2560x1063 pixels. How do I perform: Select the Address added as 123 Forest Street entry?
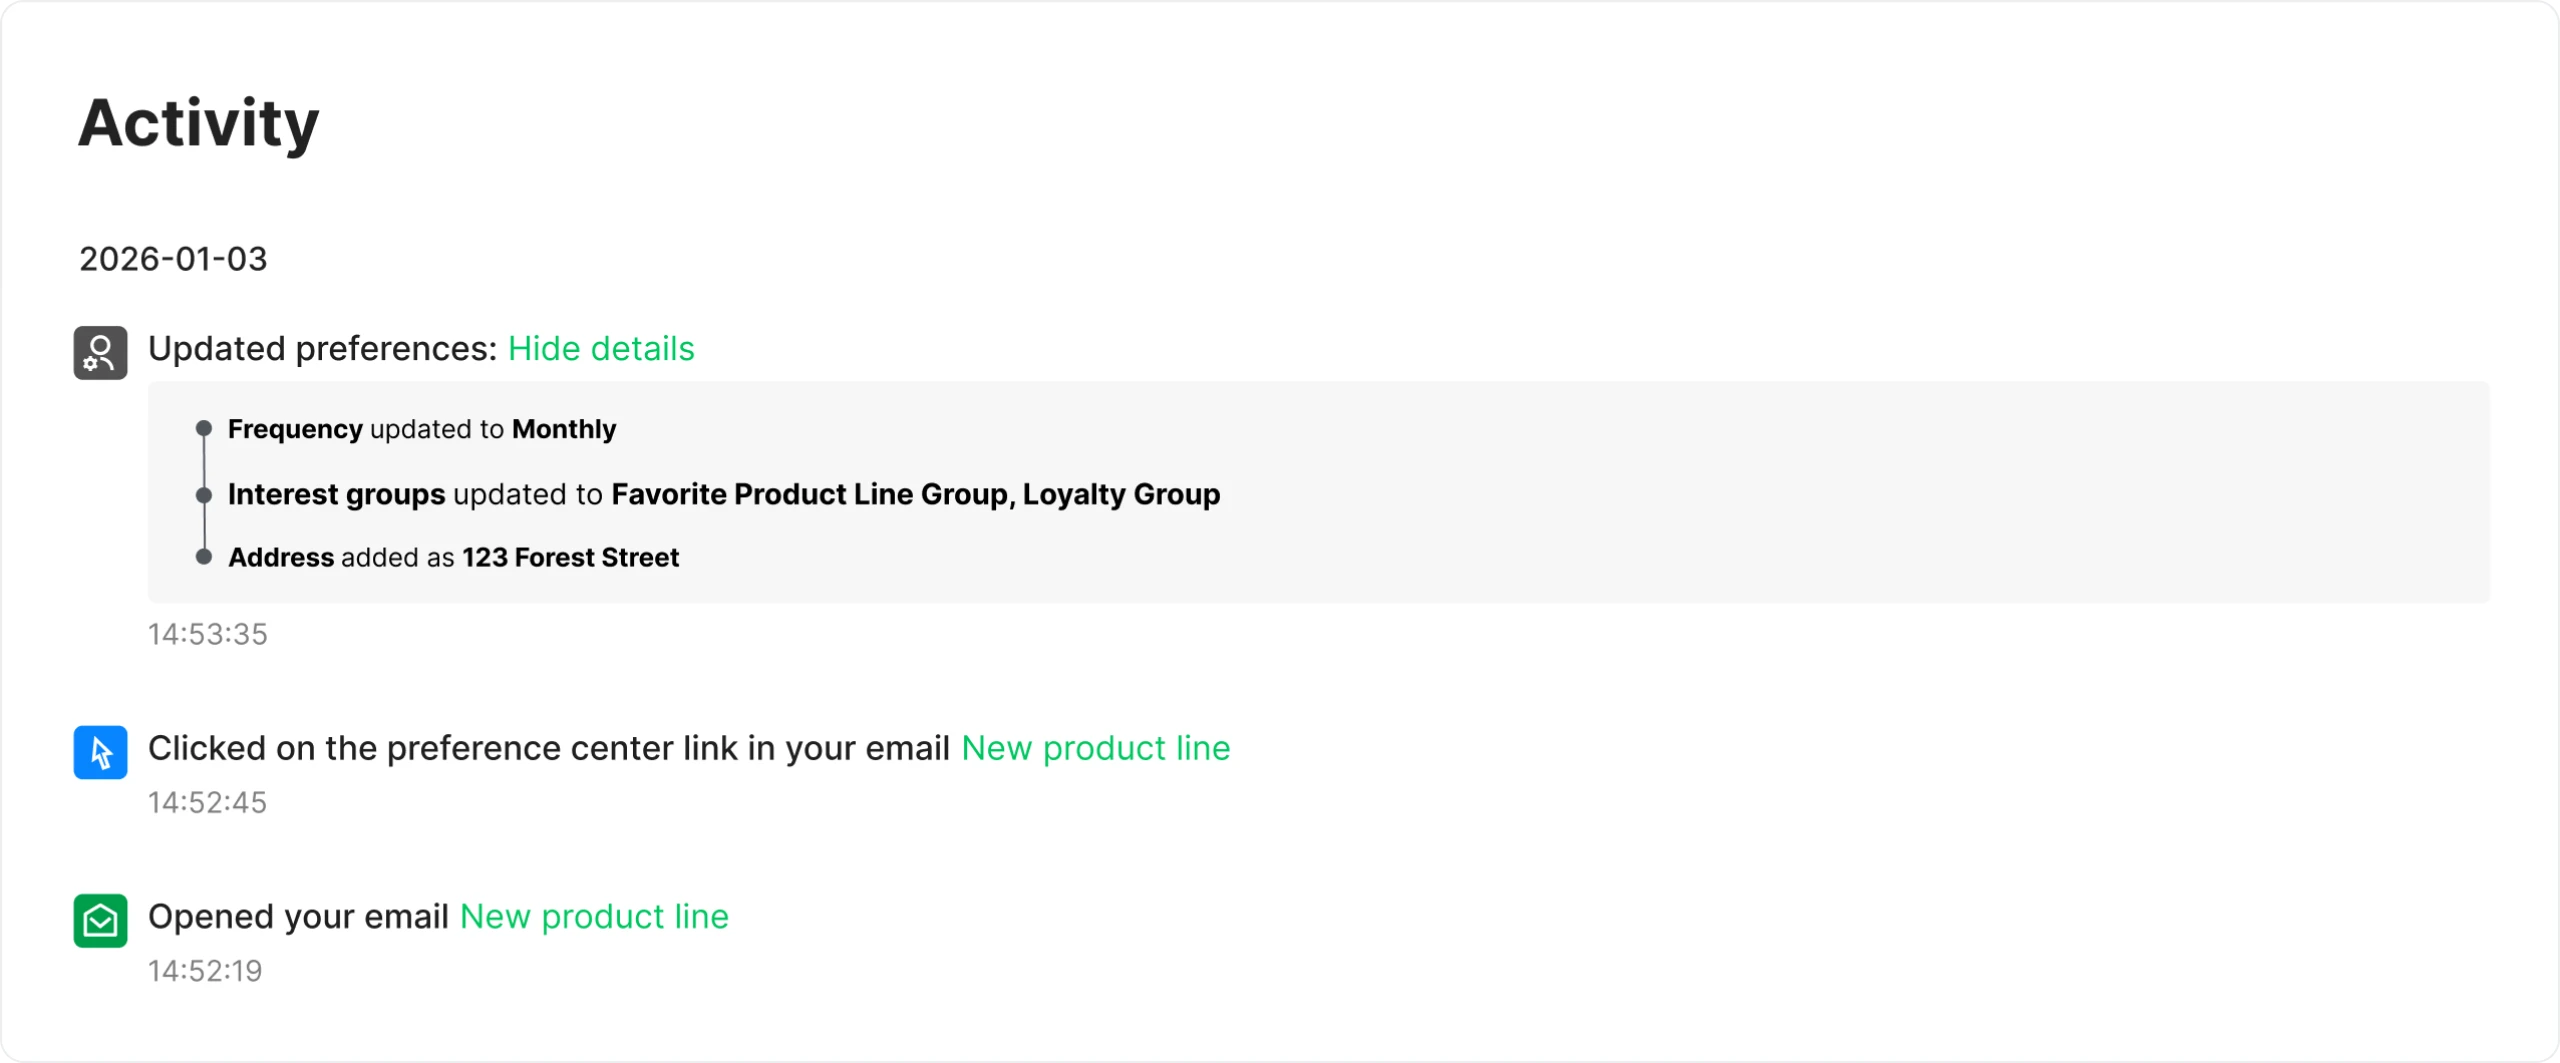pos(454,557)
